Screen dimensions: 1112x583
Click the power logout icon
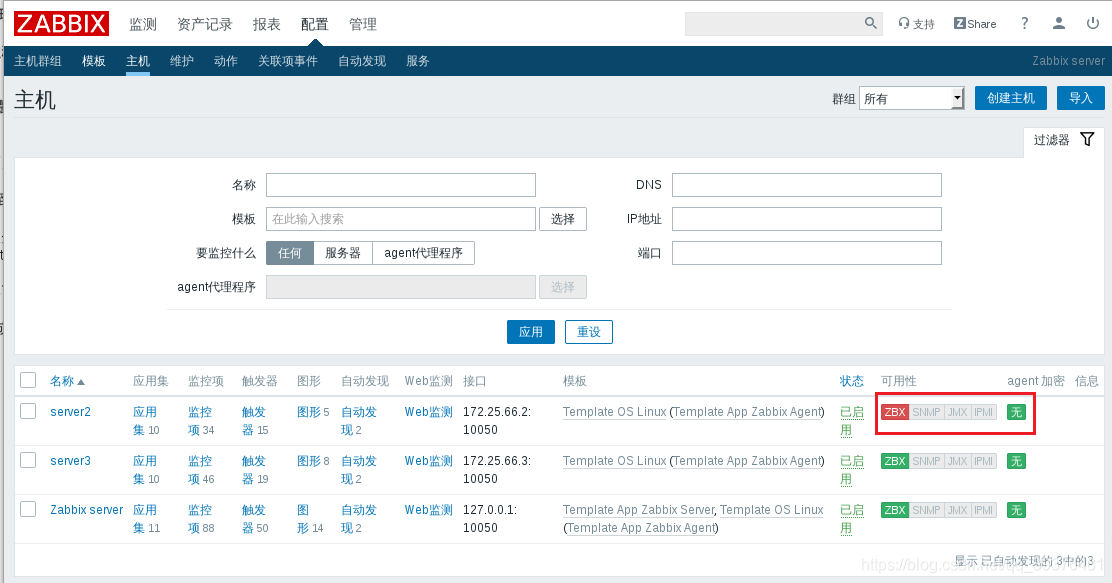point(1093,23)
